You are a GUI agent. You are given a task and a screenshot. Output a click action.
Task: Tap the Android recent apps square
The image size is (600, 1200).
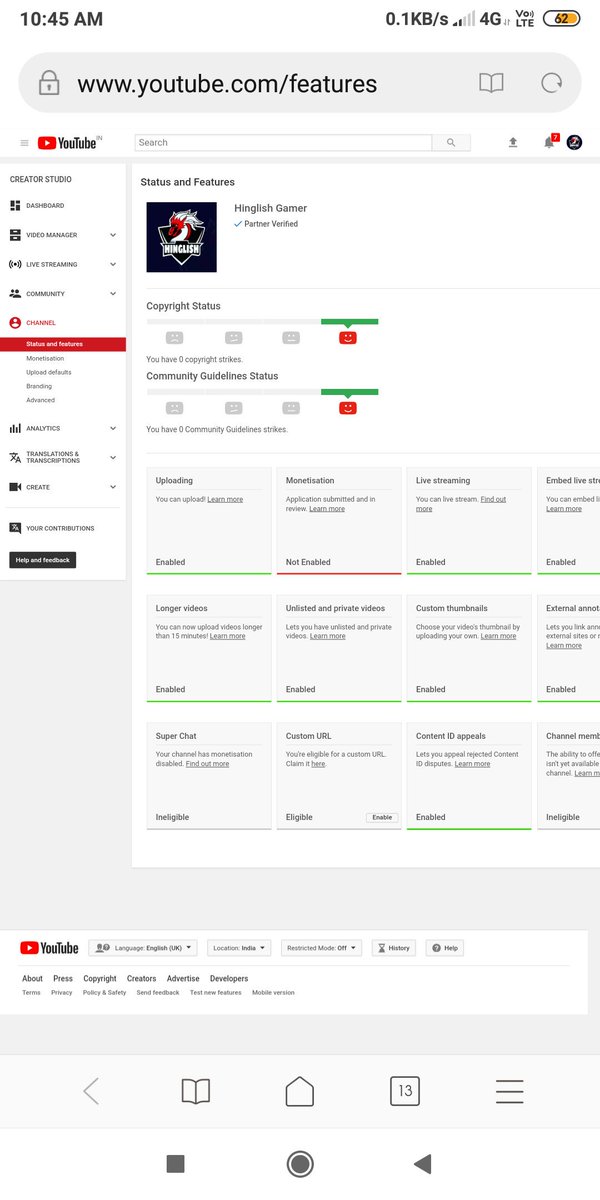click(175, 1163)
